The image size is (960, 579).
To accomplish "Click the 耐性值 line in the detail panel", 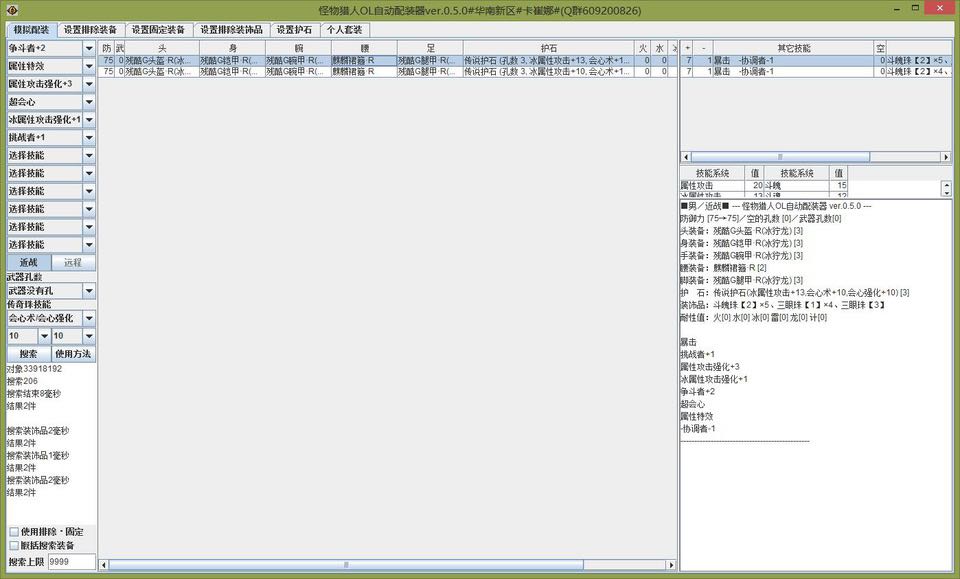I will (x=754, y=317).
